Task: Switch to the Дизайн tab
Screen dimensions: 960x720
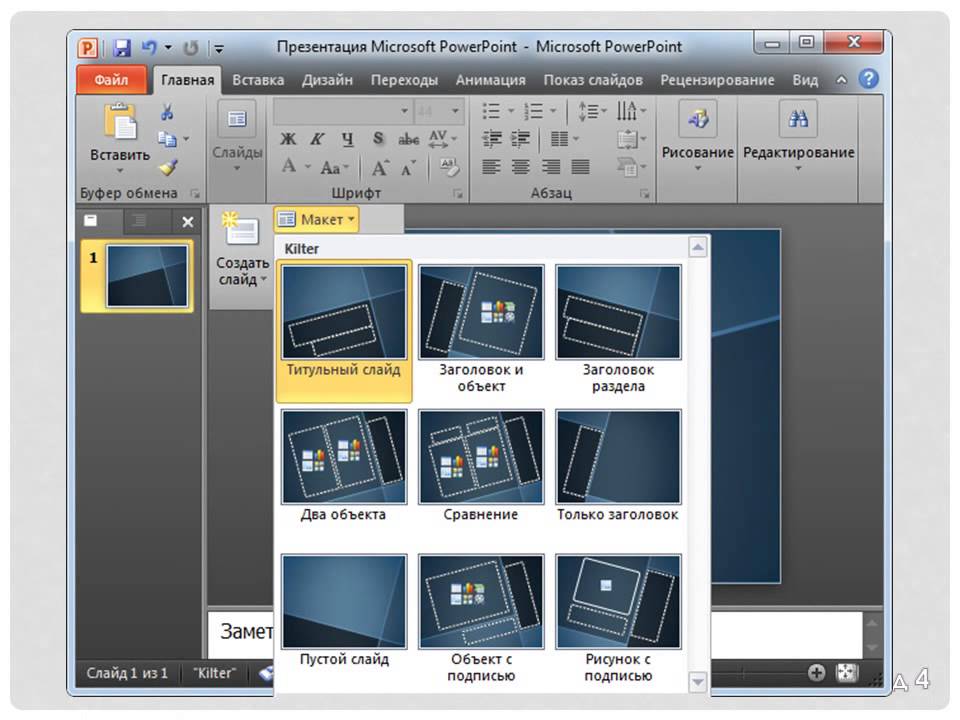Action: [x=327, y=80]
